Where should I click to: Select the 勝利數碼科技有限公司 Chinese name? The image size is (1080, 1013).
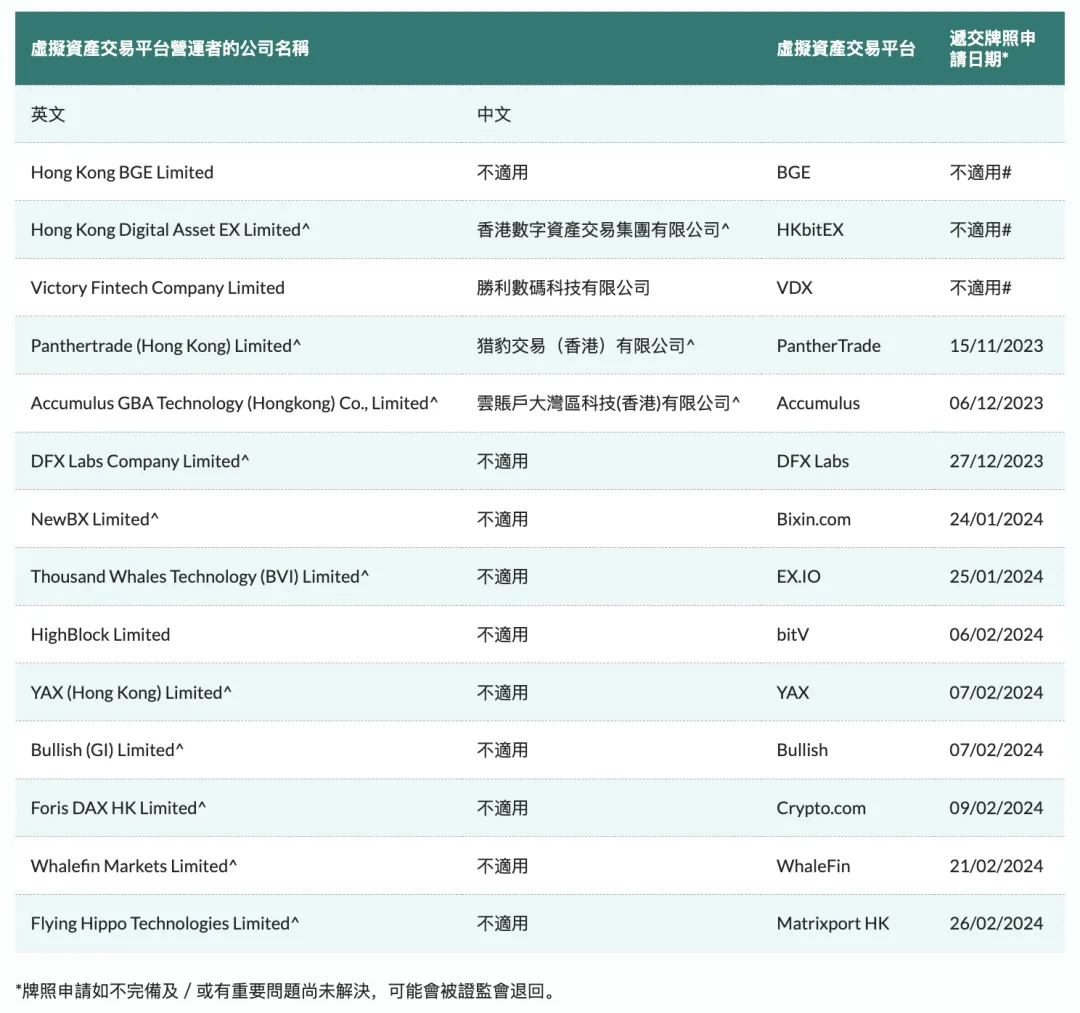[x=563, y=288]
